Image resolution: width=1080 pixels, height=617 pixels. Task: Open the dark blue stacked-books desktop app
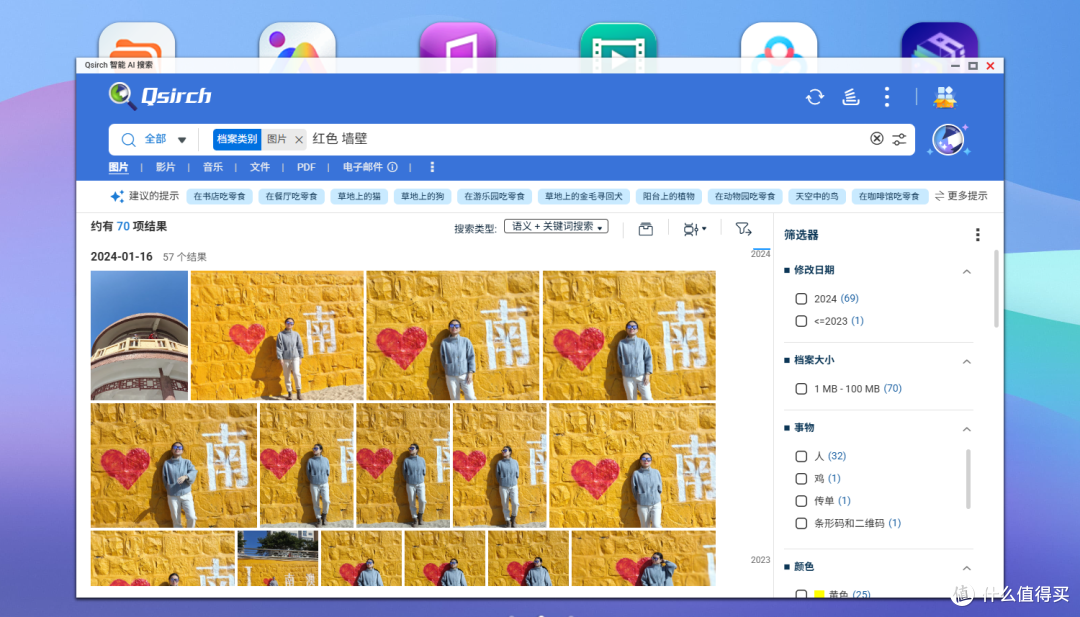(x=939, y=48)
